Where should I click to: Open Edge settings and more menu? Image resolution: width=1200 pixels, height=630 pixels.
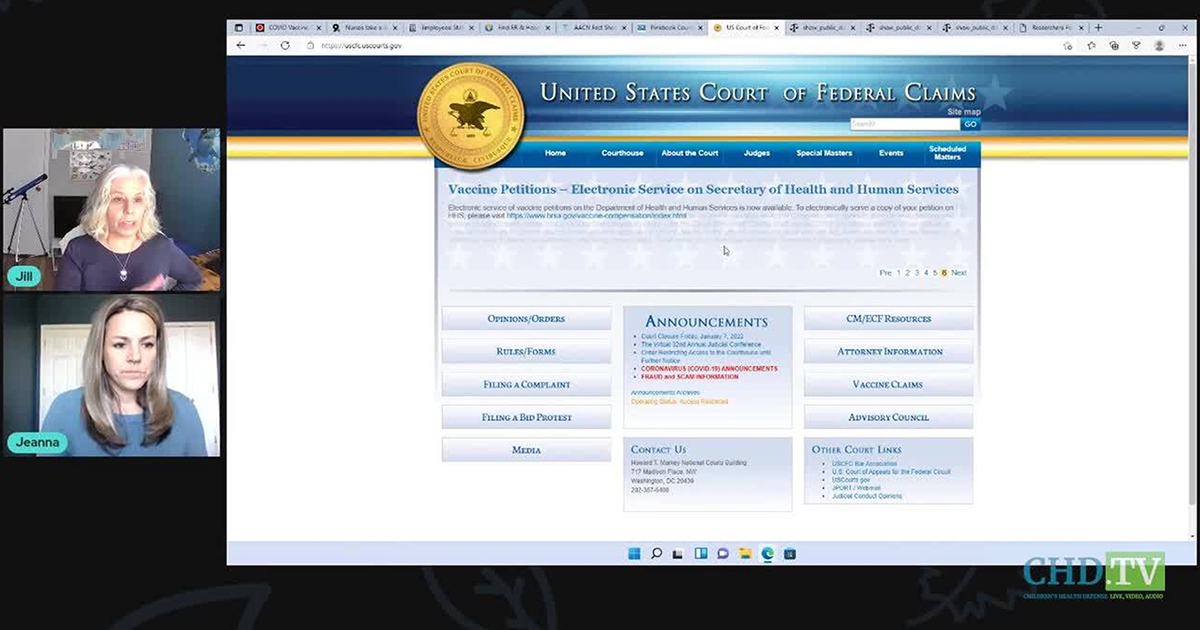coord(1182,46)
